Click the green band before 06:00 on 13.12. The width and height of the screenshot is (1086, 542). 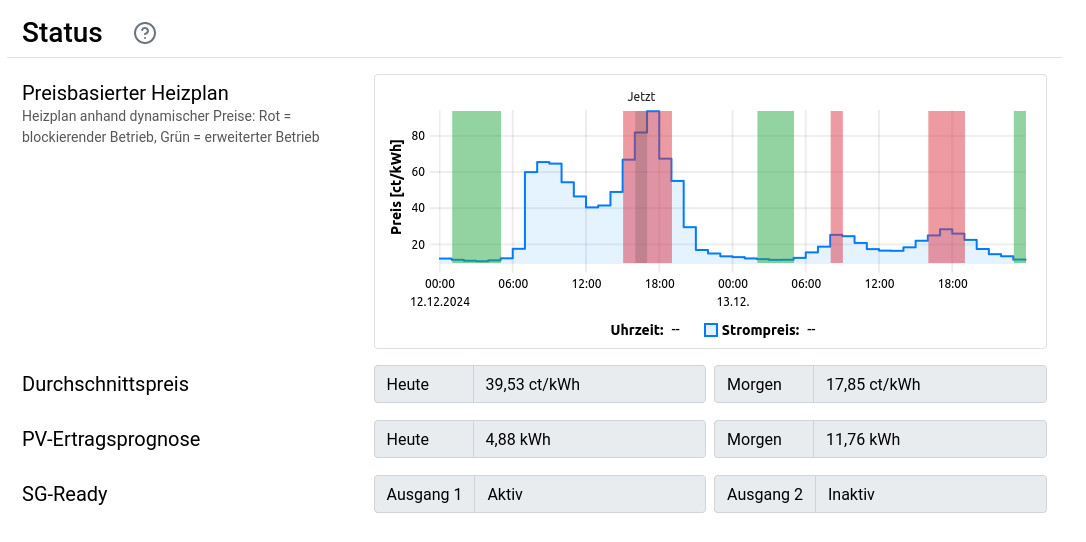click(x=775, y=186)
